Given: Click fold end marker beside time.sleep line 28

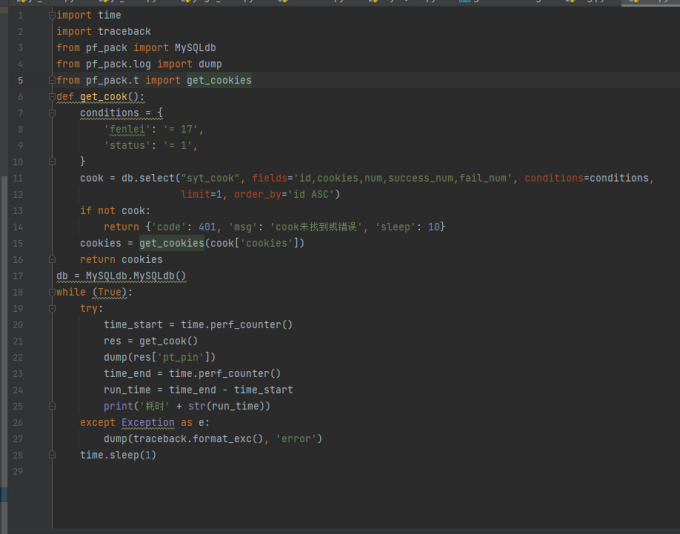Looking at the screenshot, I should (x=52, y=455).
